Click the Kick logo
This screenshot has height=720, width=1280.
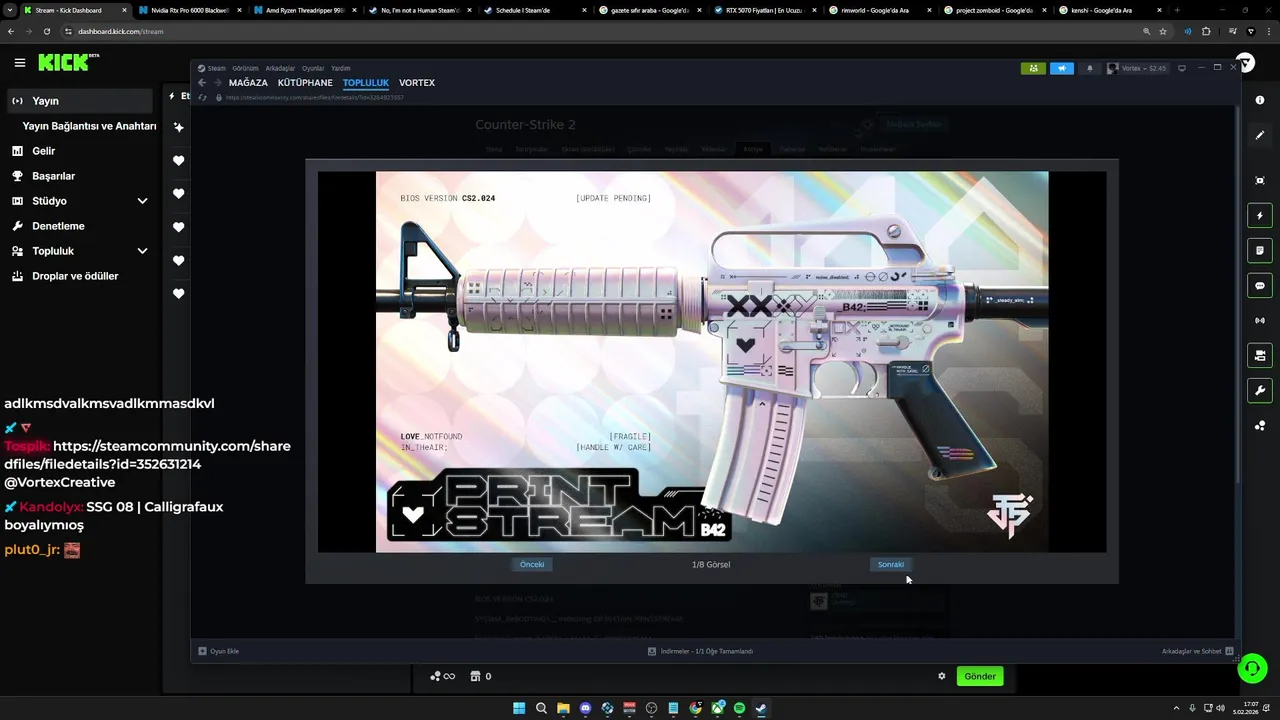(x=68, y=62)
